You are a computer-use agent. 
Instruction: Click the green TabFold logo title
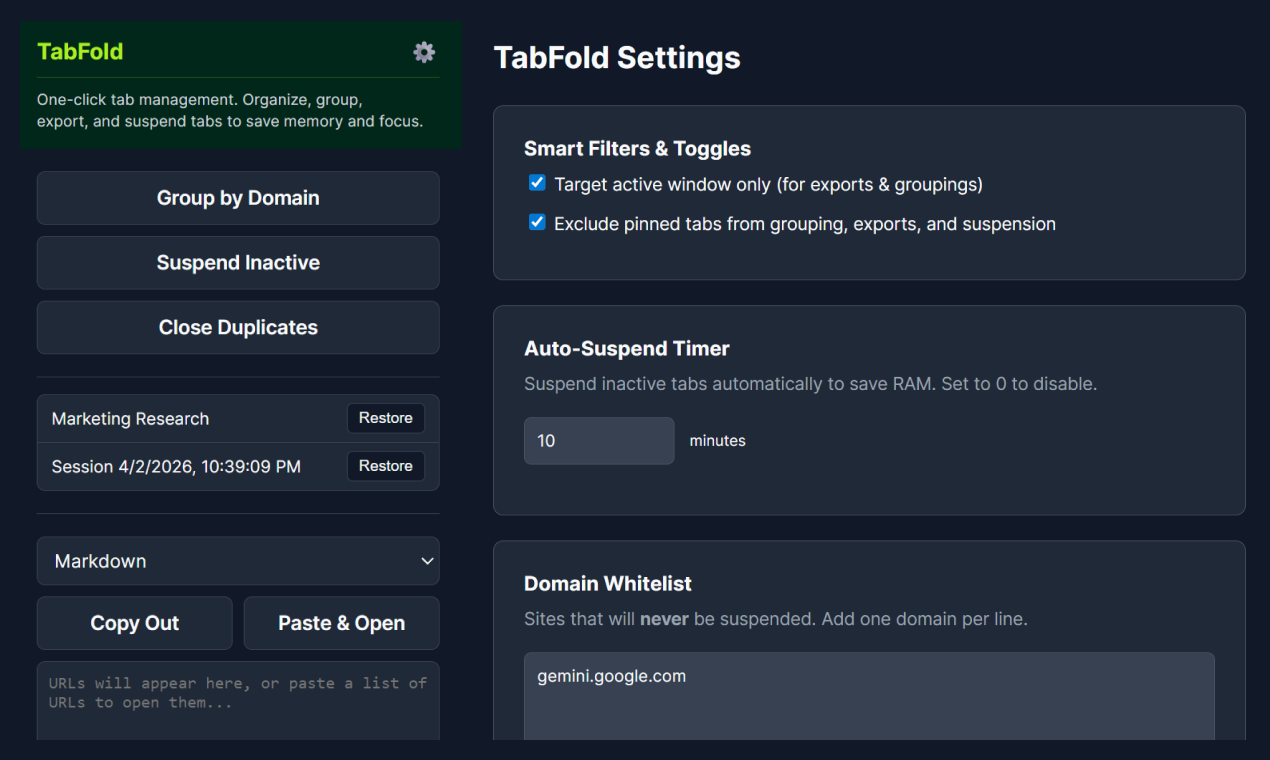pos(80,52)
